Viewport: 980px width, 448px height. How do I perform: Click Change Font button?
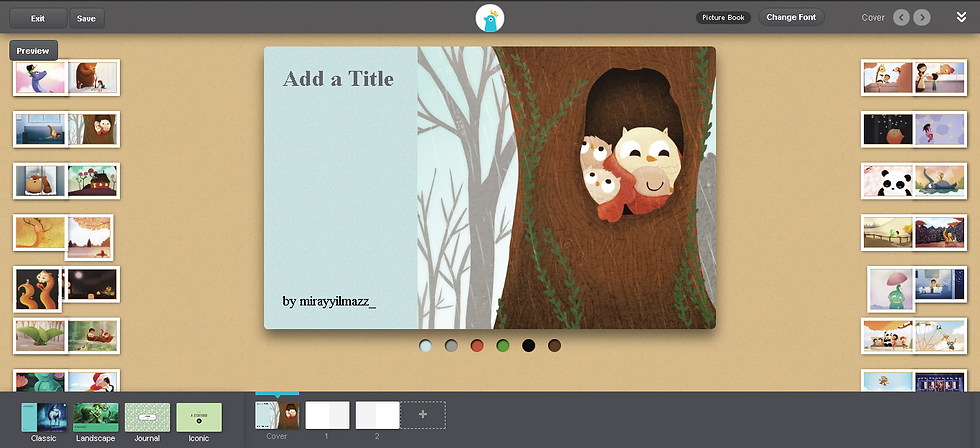[791, 17]
